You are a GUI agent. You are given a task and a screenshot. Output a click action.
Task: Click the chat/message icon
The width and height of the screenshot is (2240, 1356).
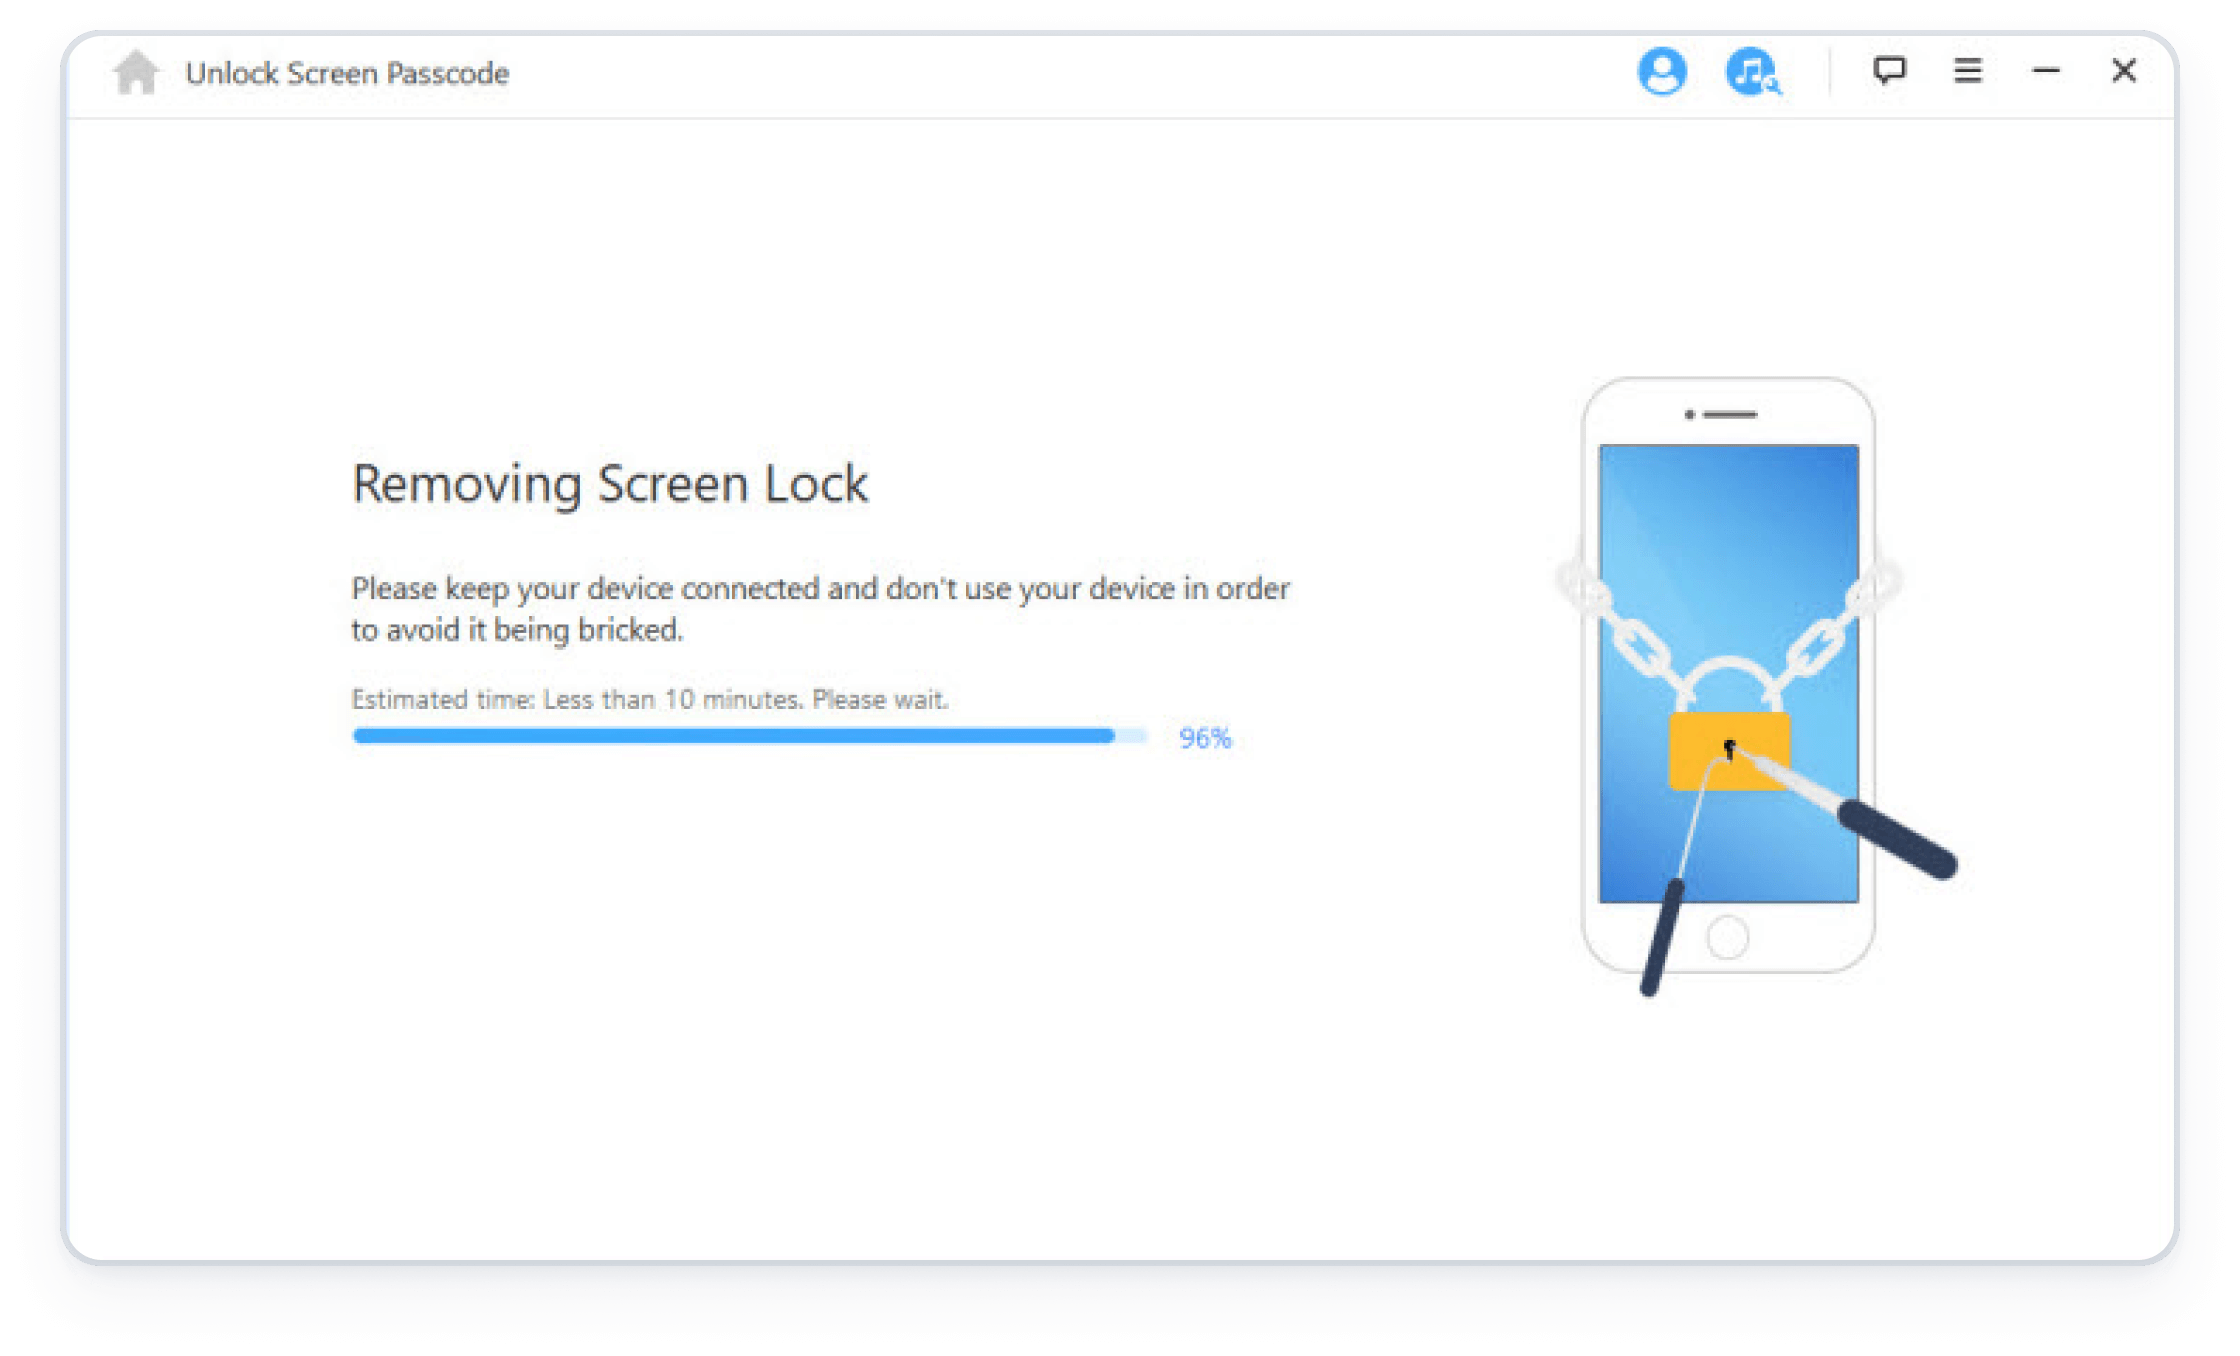[1880, 70]
